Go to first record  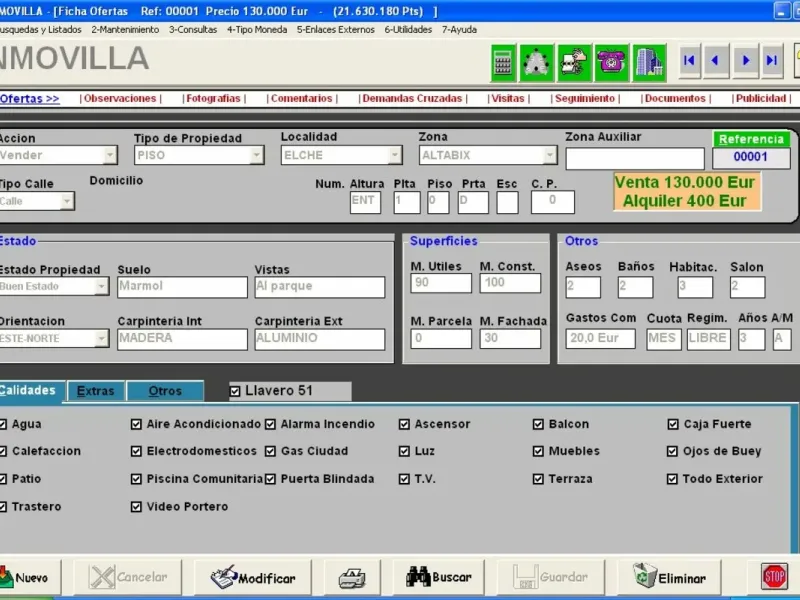tap(689, 61)
